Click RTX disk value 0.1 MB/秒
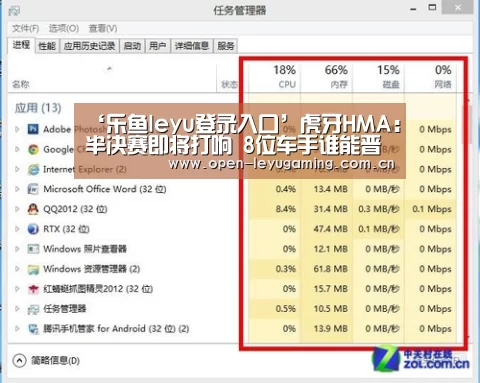The image size is (480, 383). pyautogui.click(x=379, y=229)
